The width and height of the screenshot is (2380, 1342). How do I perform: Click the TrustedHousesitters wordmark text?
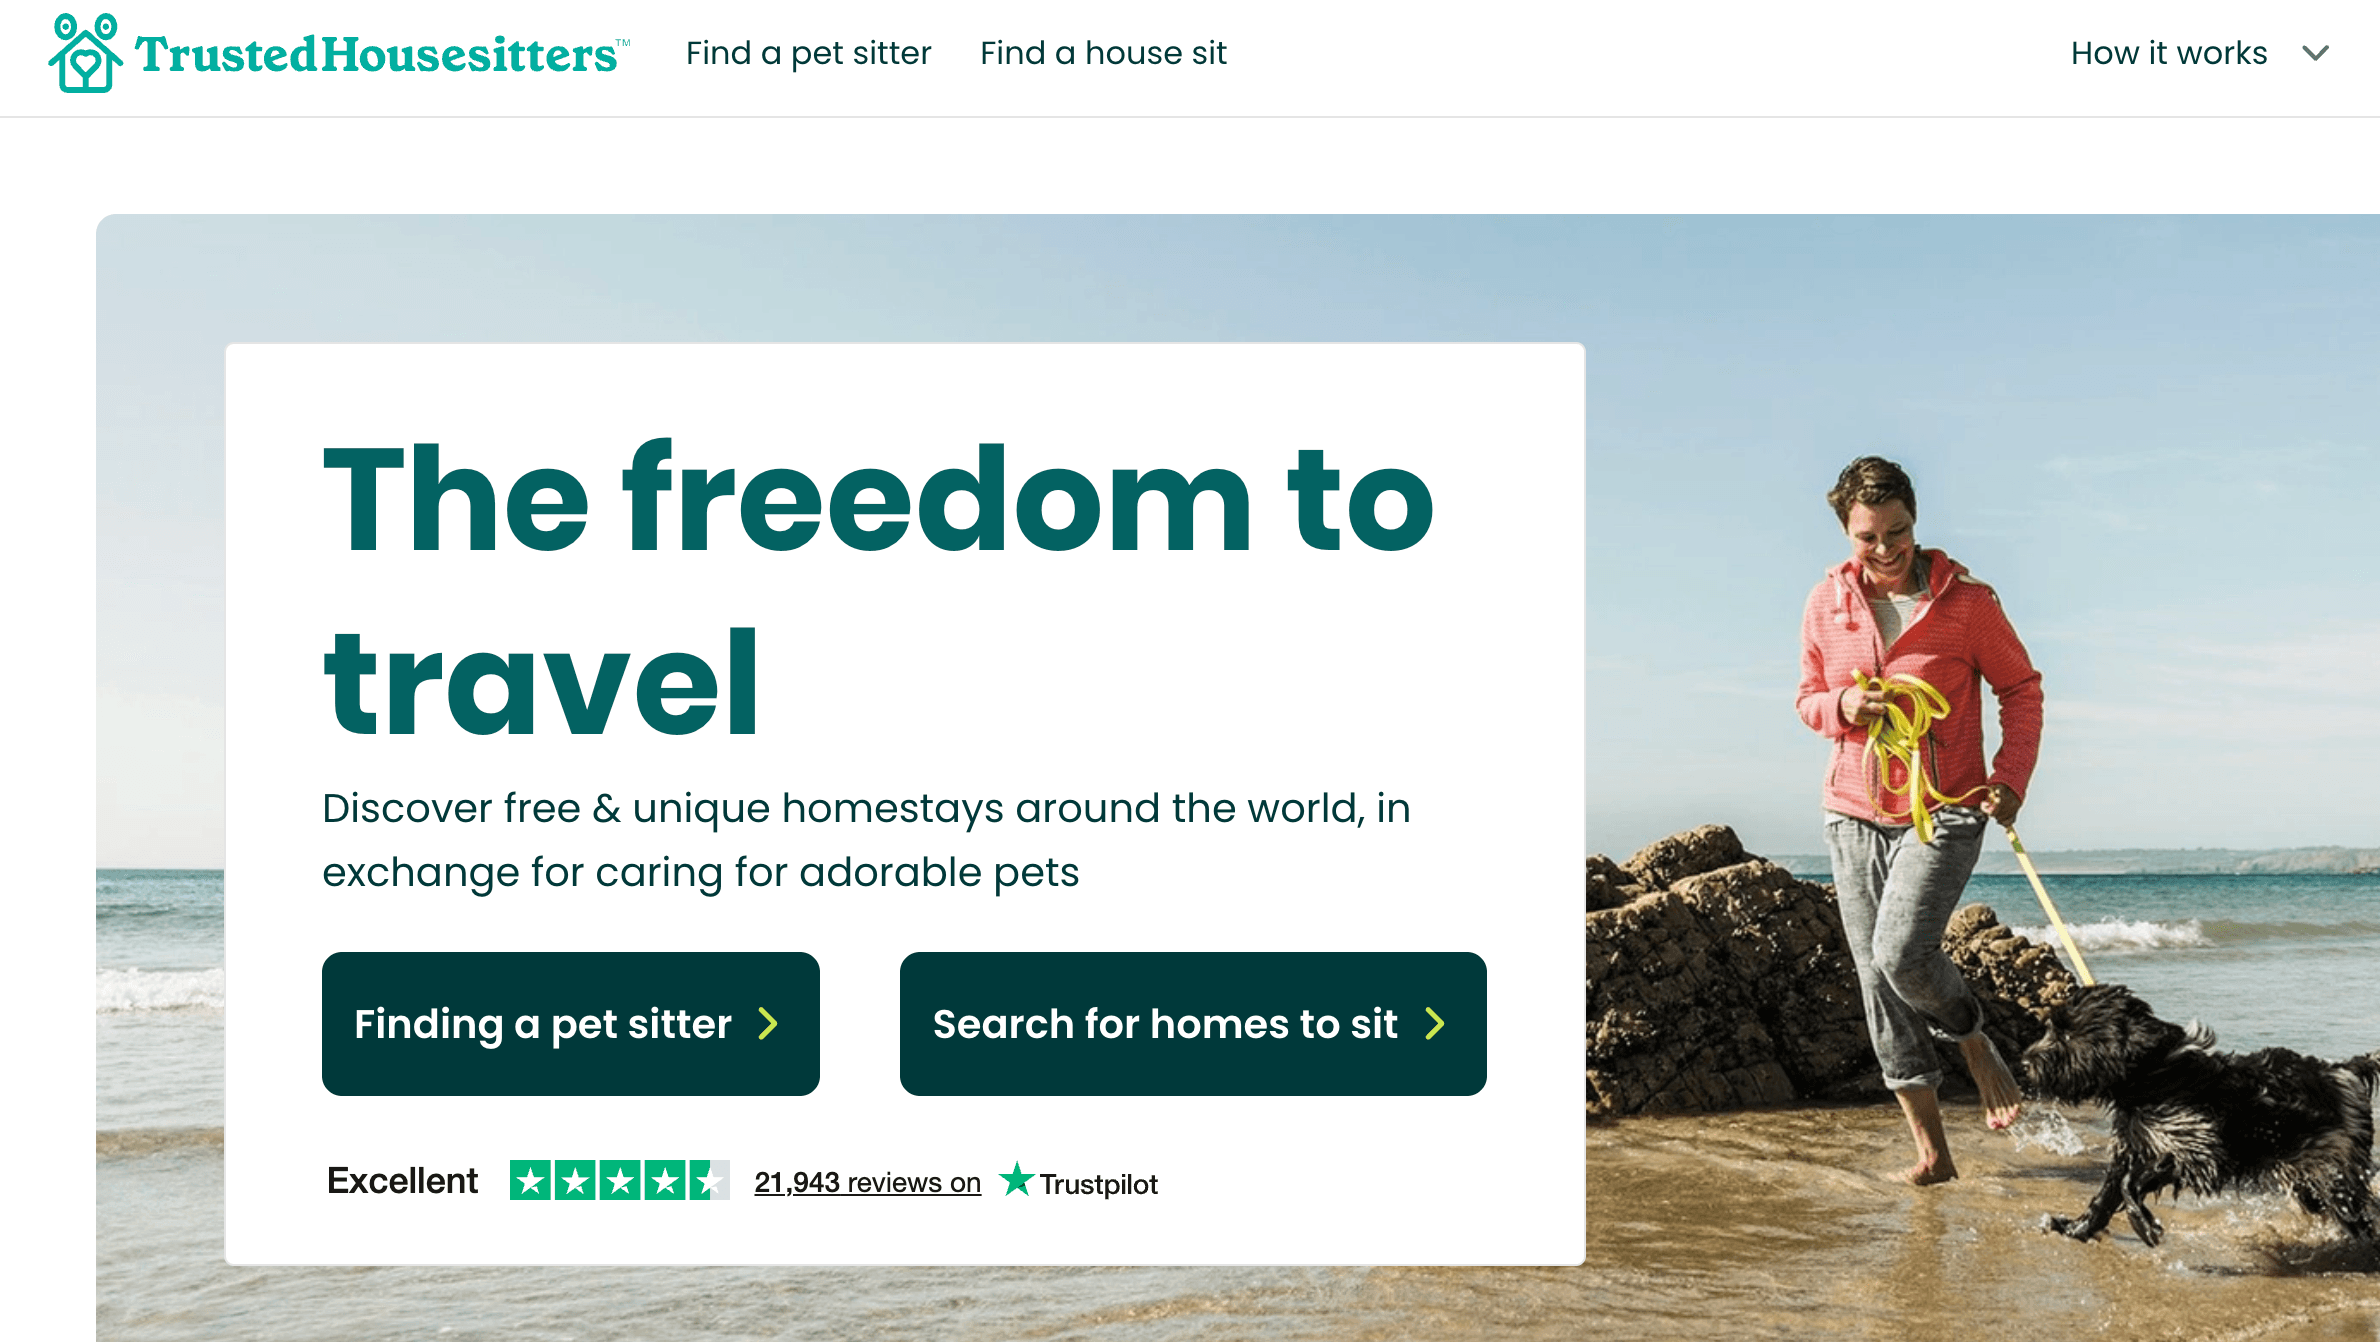(382, 54)
